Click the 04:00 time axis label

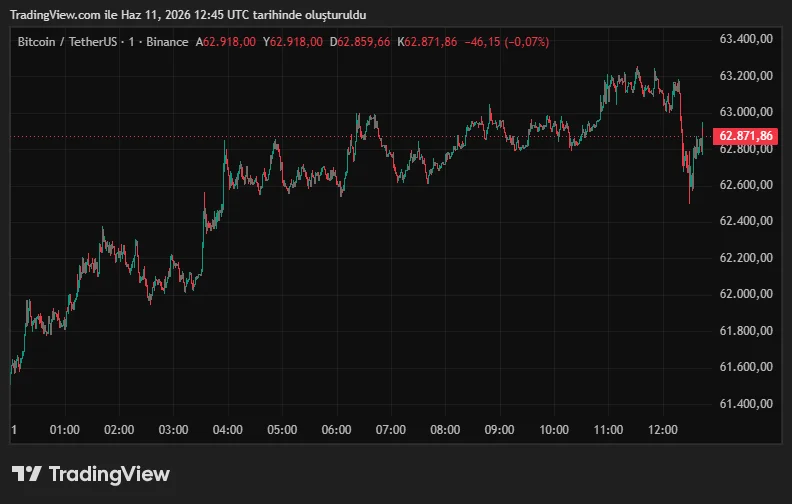pyautogui.click(x=228, y=430)
